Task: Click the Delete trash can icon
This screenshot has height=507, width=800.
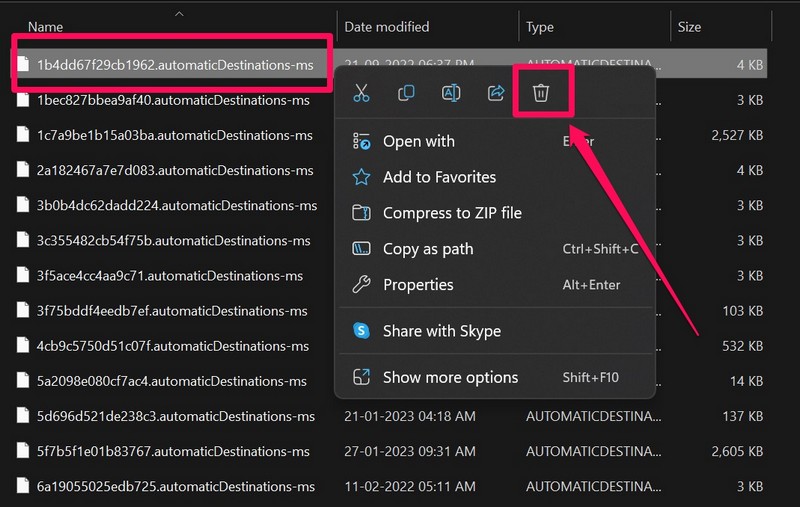Action: [x=540, y=93]
